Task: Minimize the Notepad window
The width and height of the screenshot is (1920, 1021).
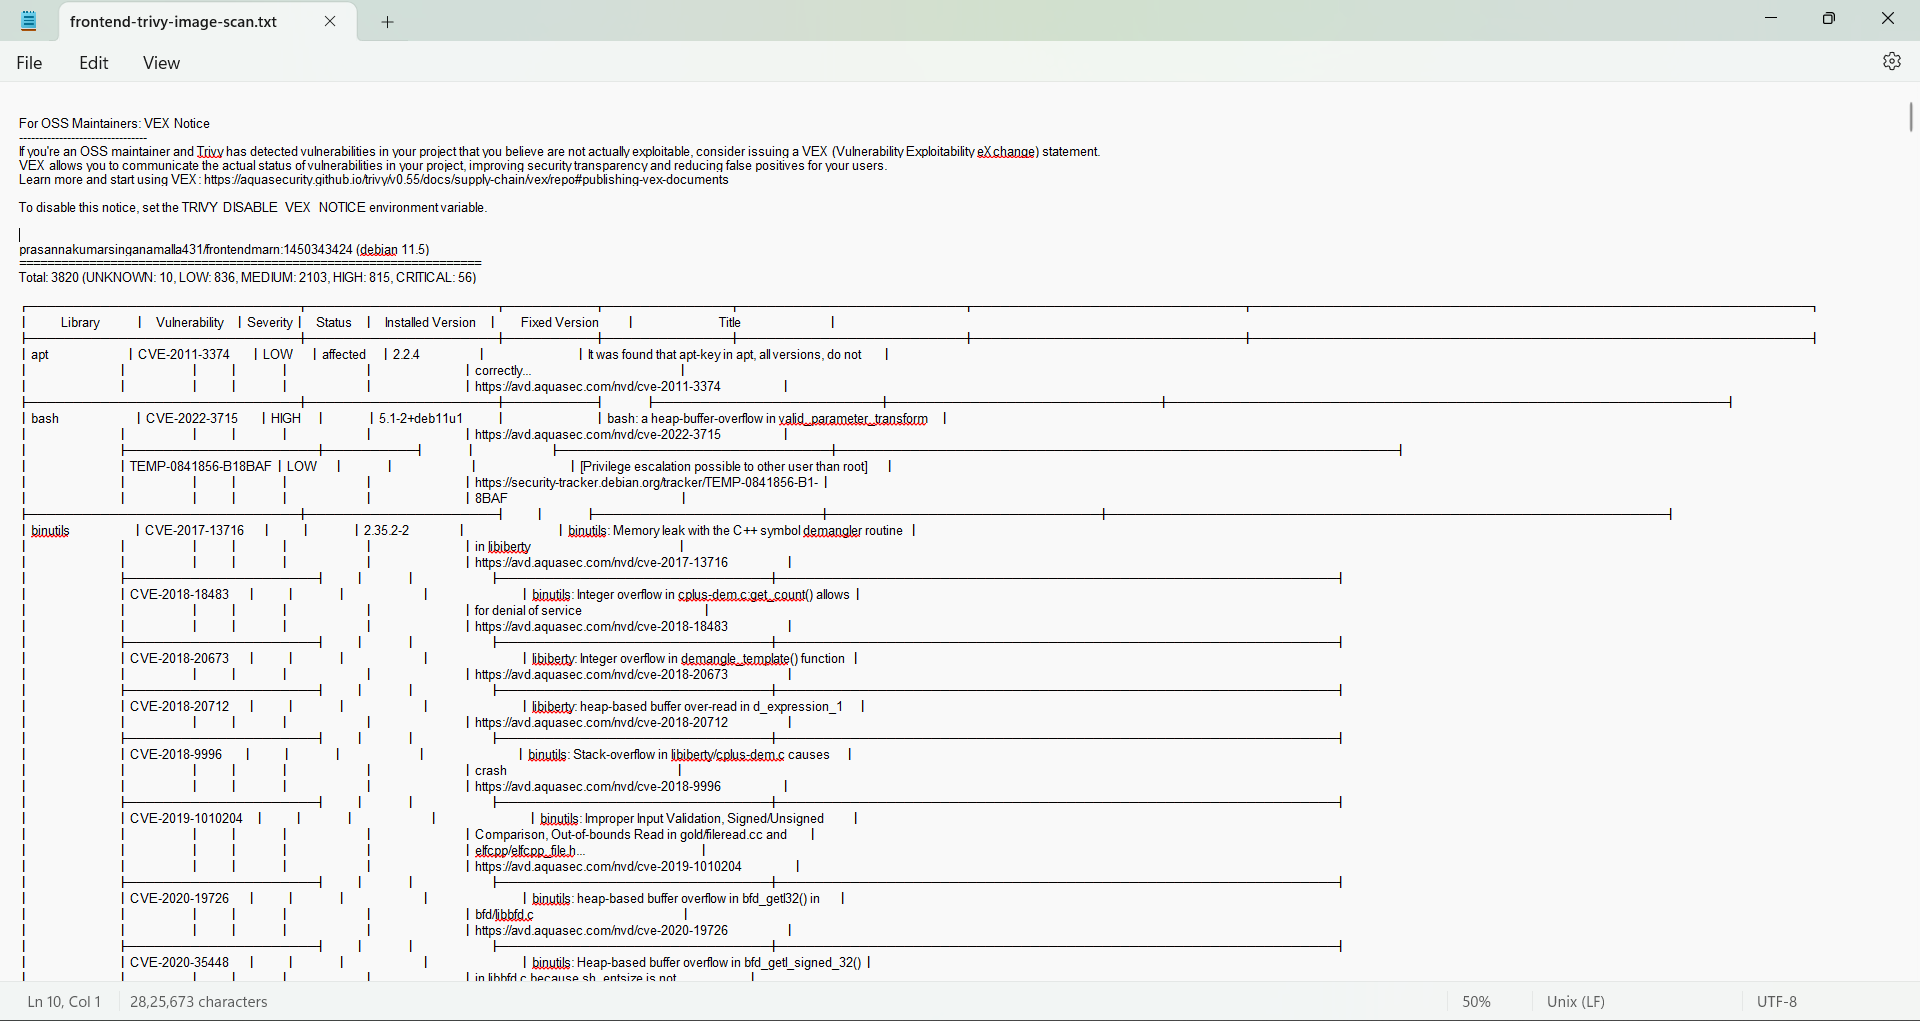Action: 1771,19
